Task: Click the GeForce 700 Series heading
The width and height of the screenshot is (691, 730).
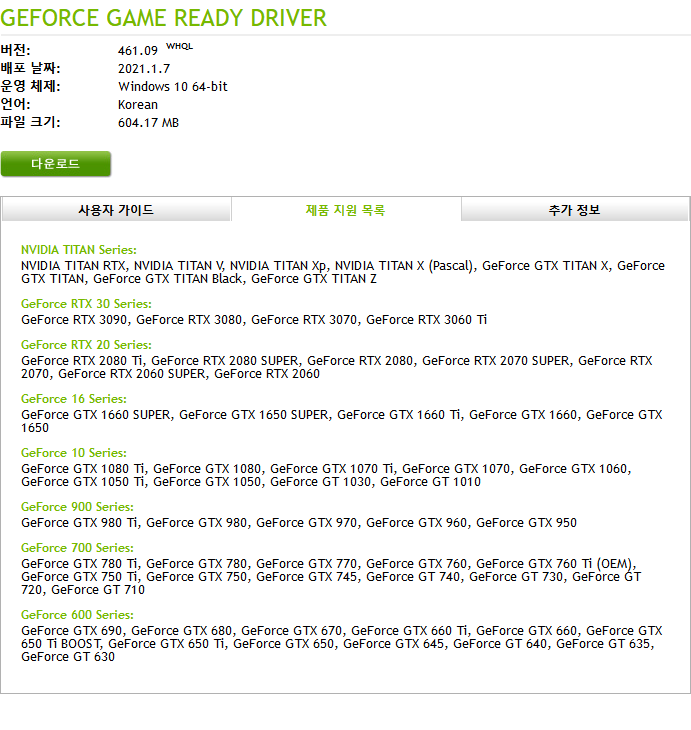Action: coord(77,548)
